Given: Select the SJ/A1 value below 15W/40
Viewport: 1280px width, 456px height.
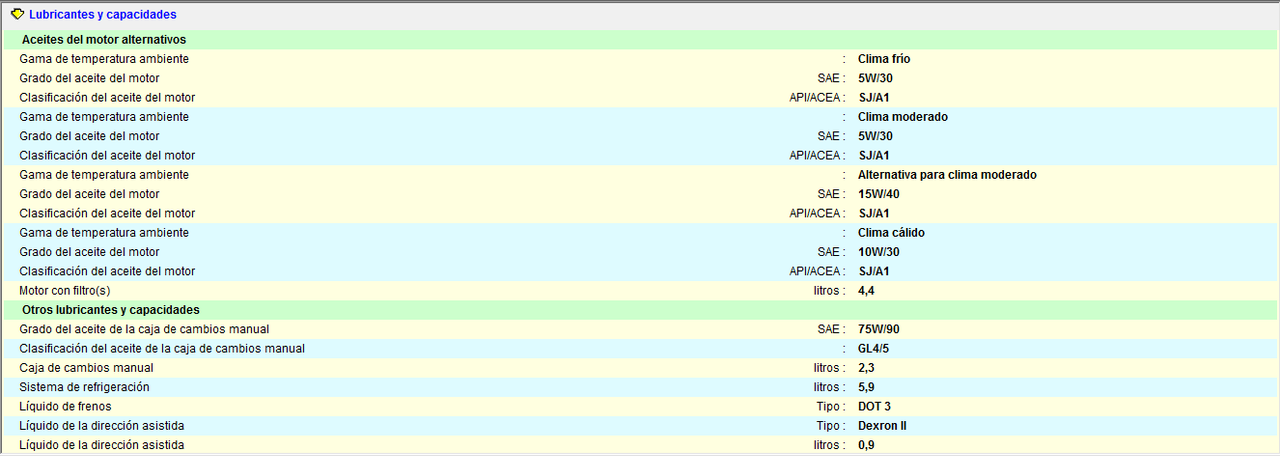Looking at the screenshot, I should tap(874, 213).
